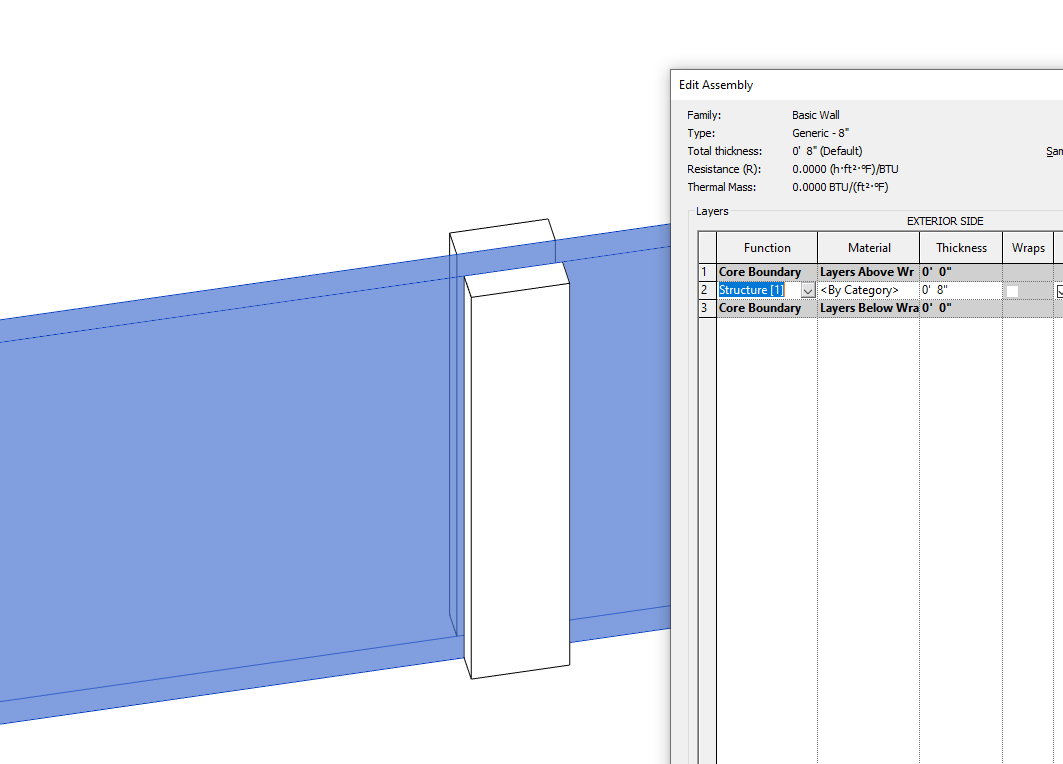
Task: Open the Structure [1] function dropdown arrow
Action: point(807,291)
